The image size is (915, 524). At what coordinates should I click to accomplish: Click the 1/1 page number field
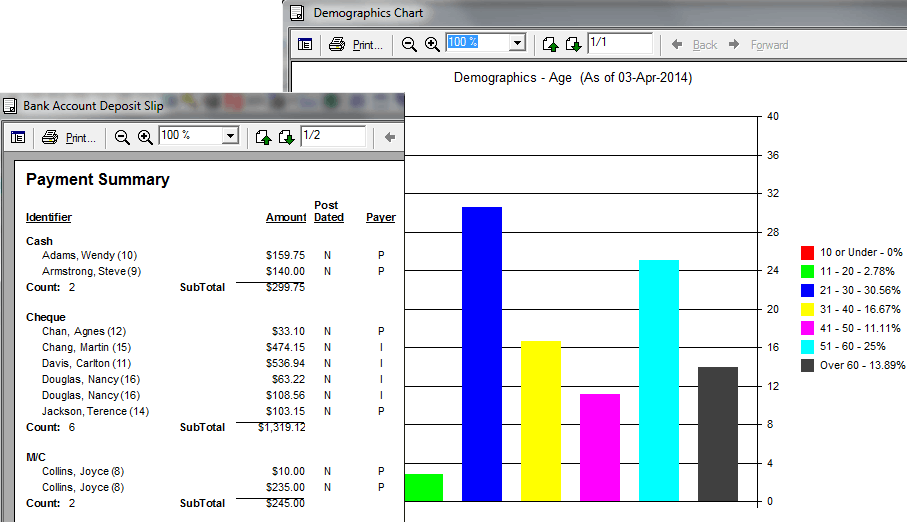(620, 43)
